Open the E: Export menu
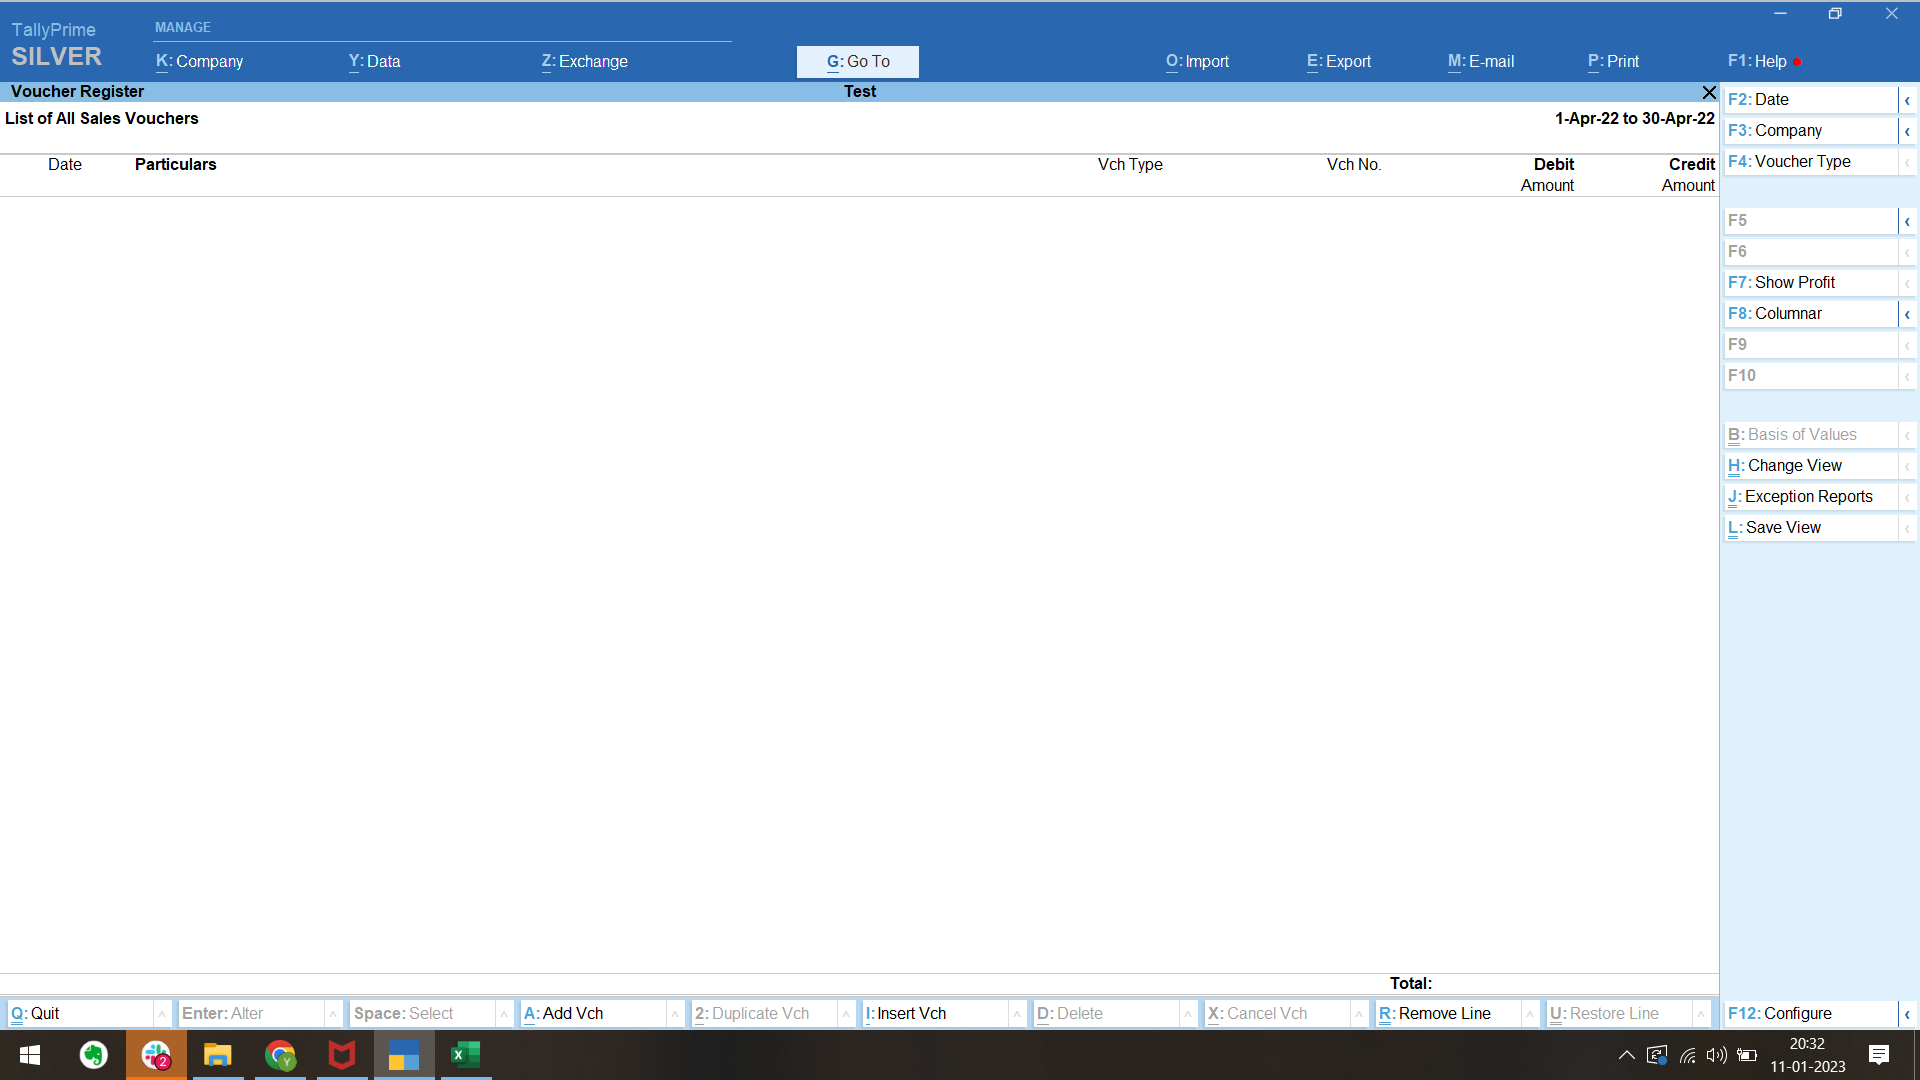 pos(1339,61)
